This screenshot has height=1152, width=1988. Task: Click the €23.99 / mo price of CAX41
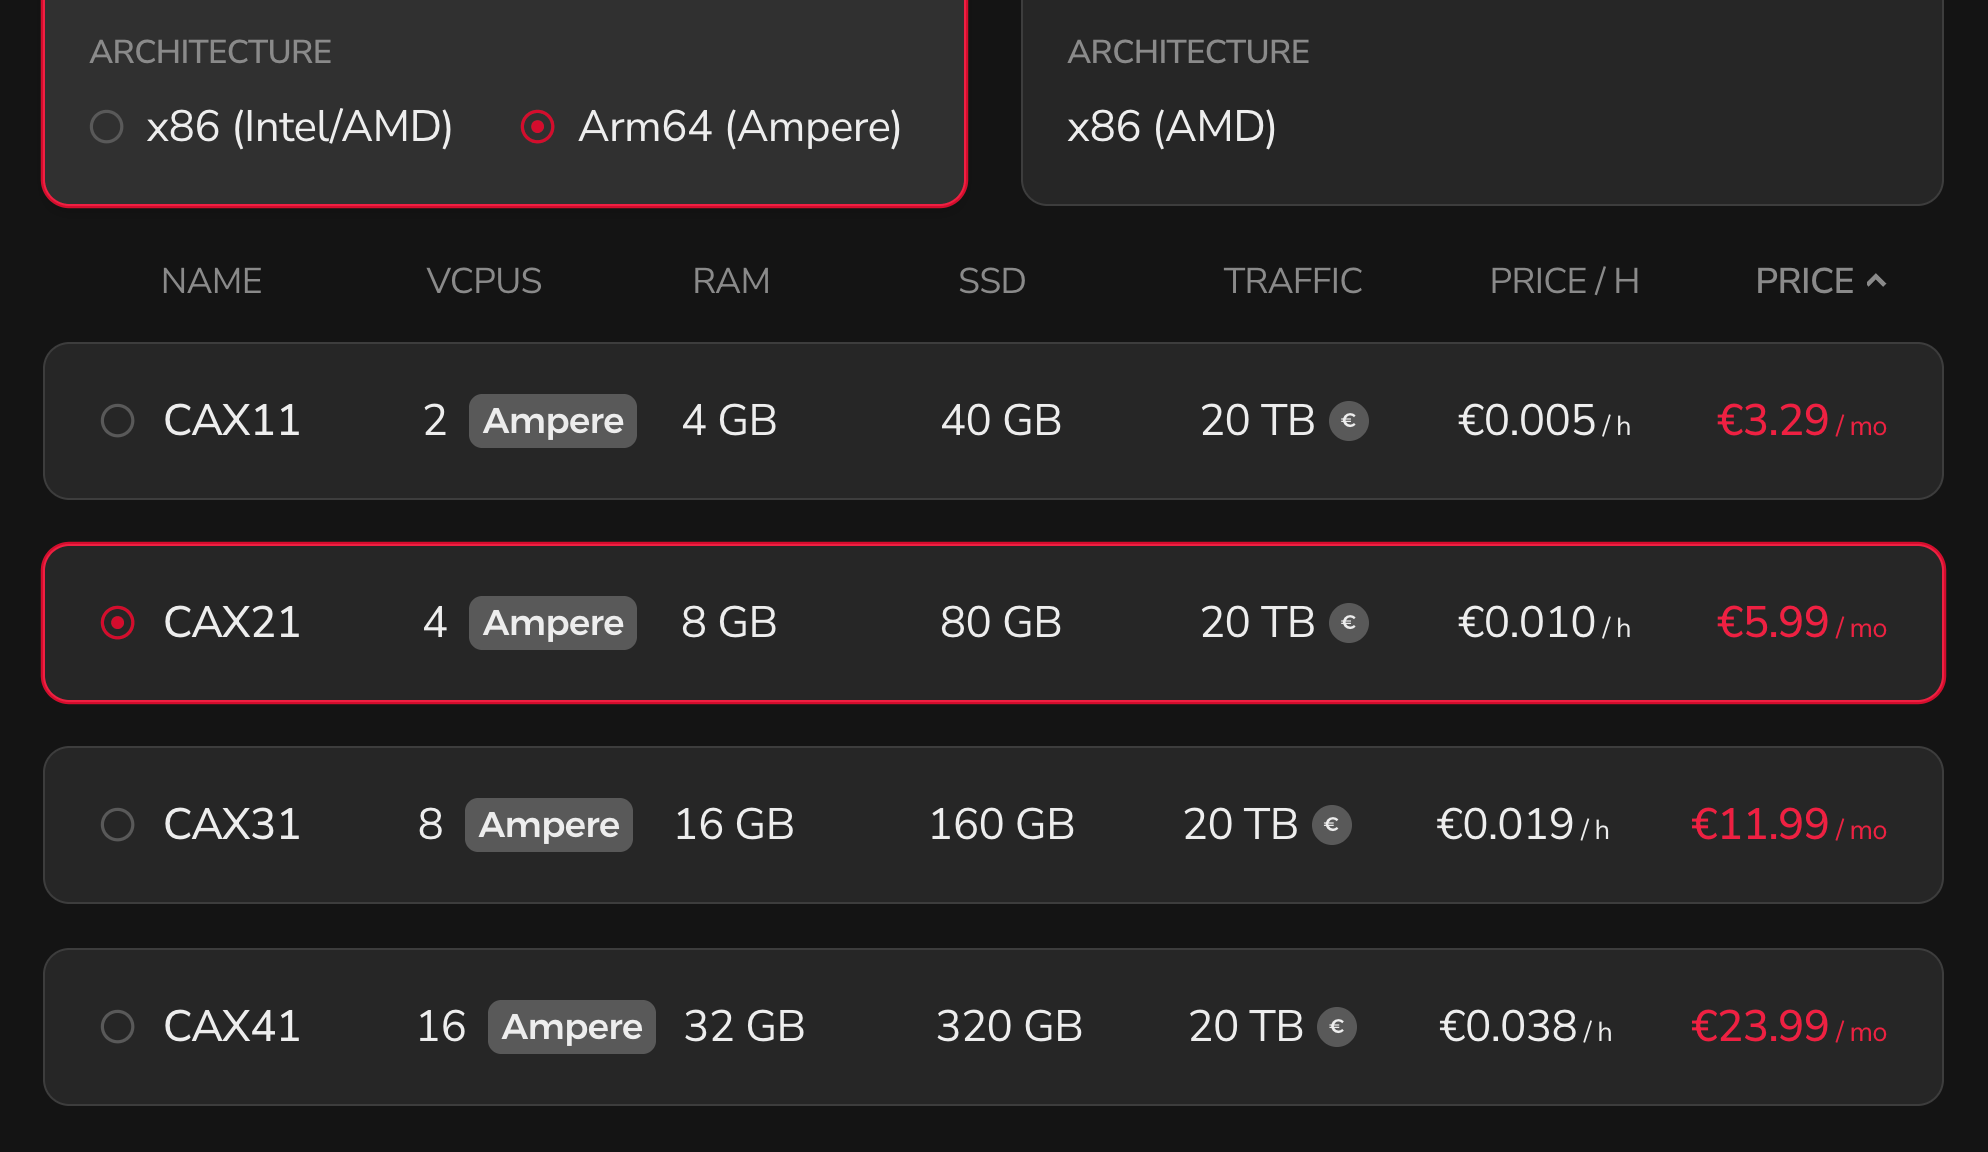[x=1788, y=1027]
